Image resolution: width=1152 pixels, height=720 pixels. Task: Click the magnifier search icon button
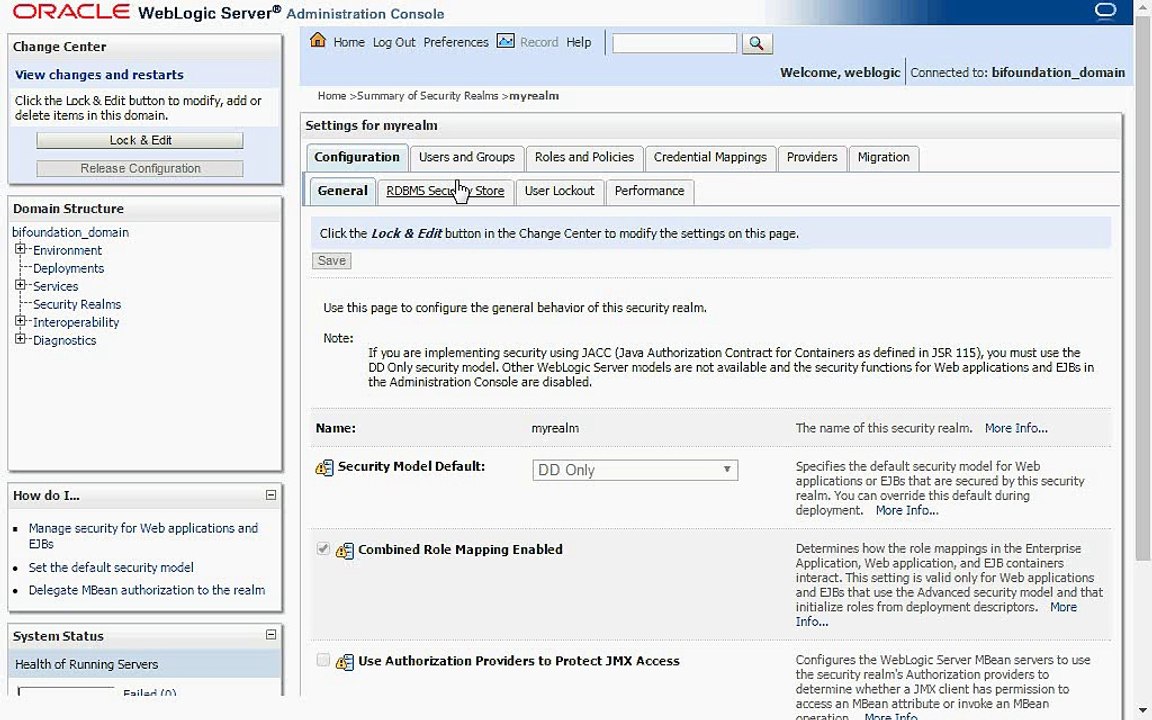click(757, 43)
